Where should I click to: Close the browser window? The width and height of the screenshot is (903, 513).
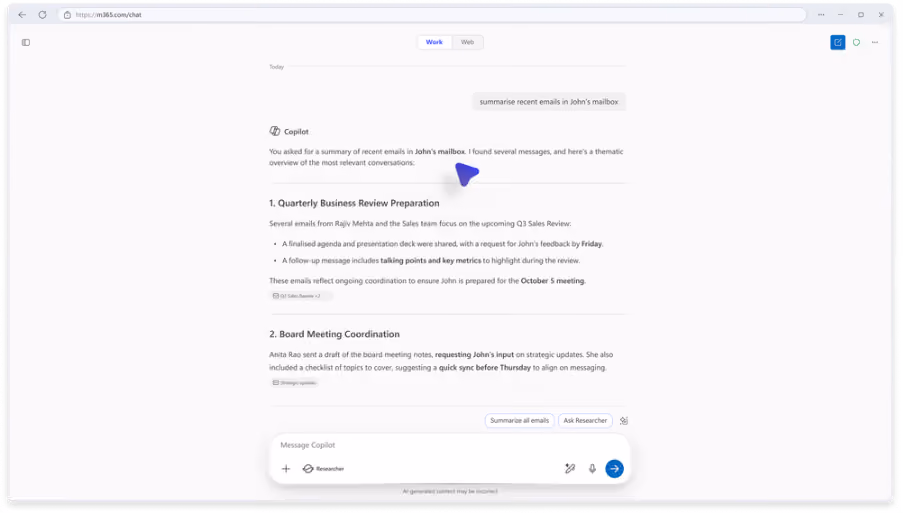tap(881, 15)
